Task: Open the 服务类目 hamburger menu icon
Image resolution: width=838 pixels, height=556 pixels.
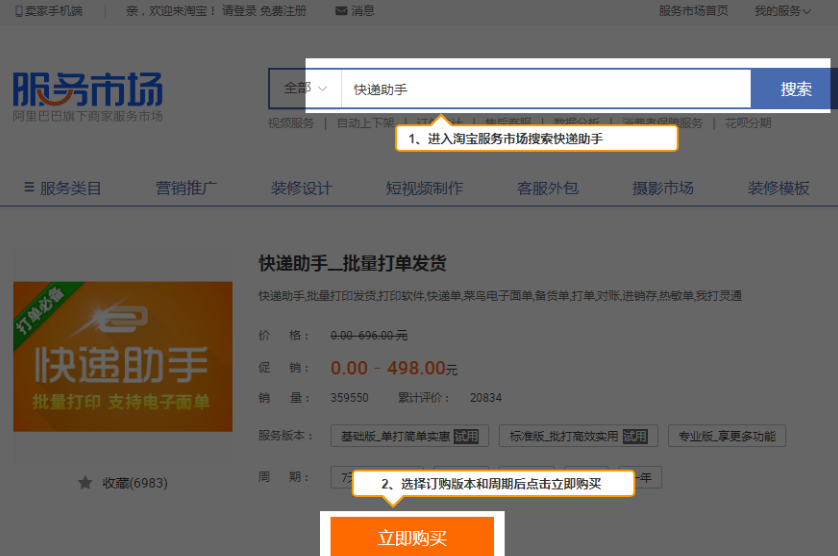Action: pyautogui.click(x=29, y=187)
